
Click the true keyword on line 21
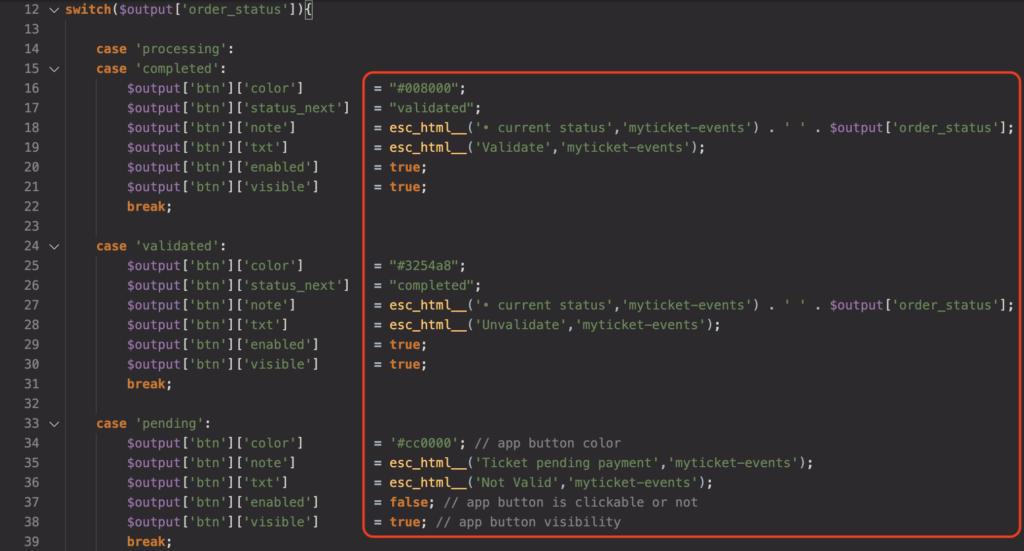click(x=405, y=187)
